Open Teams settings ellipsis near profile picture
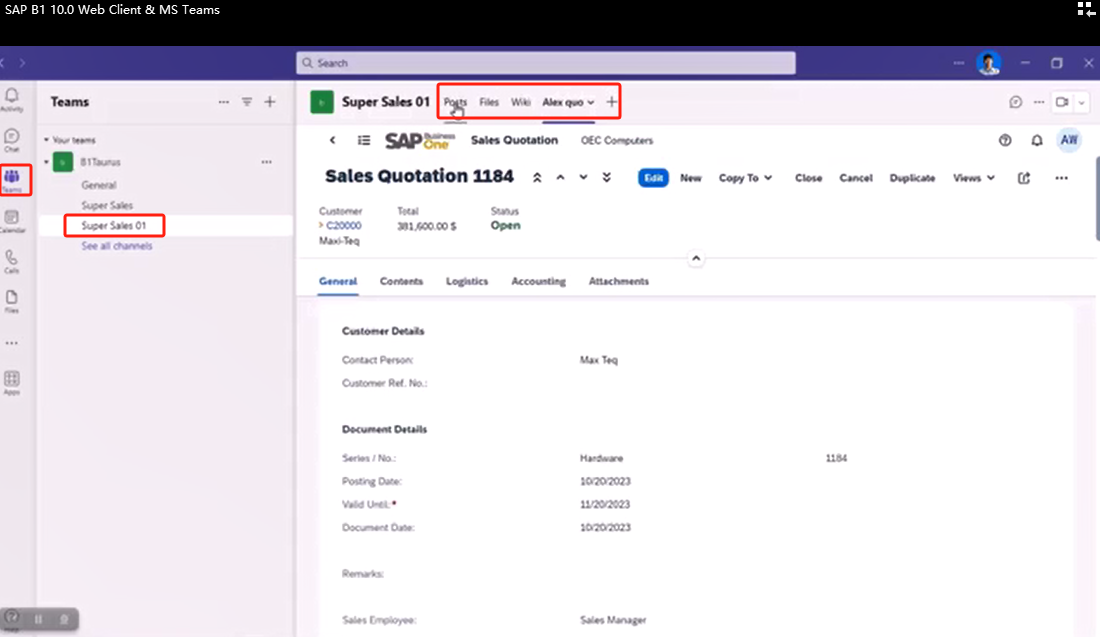Screen dimensions: 1100x637 (x=959, y=63)
